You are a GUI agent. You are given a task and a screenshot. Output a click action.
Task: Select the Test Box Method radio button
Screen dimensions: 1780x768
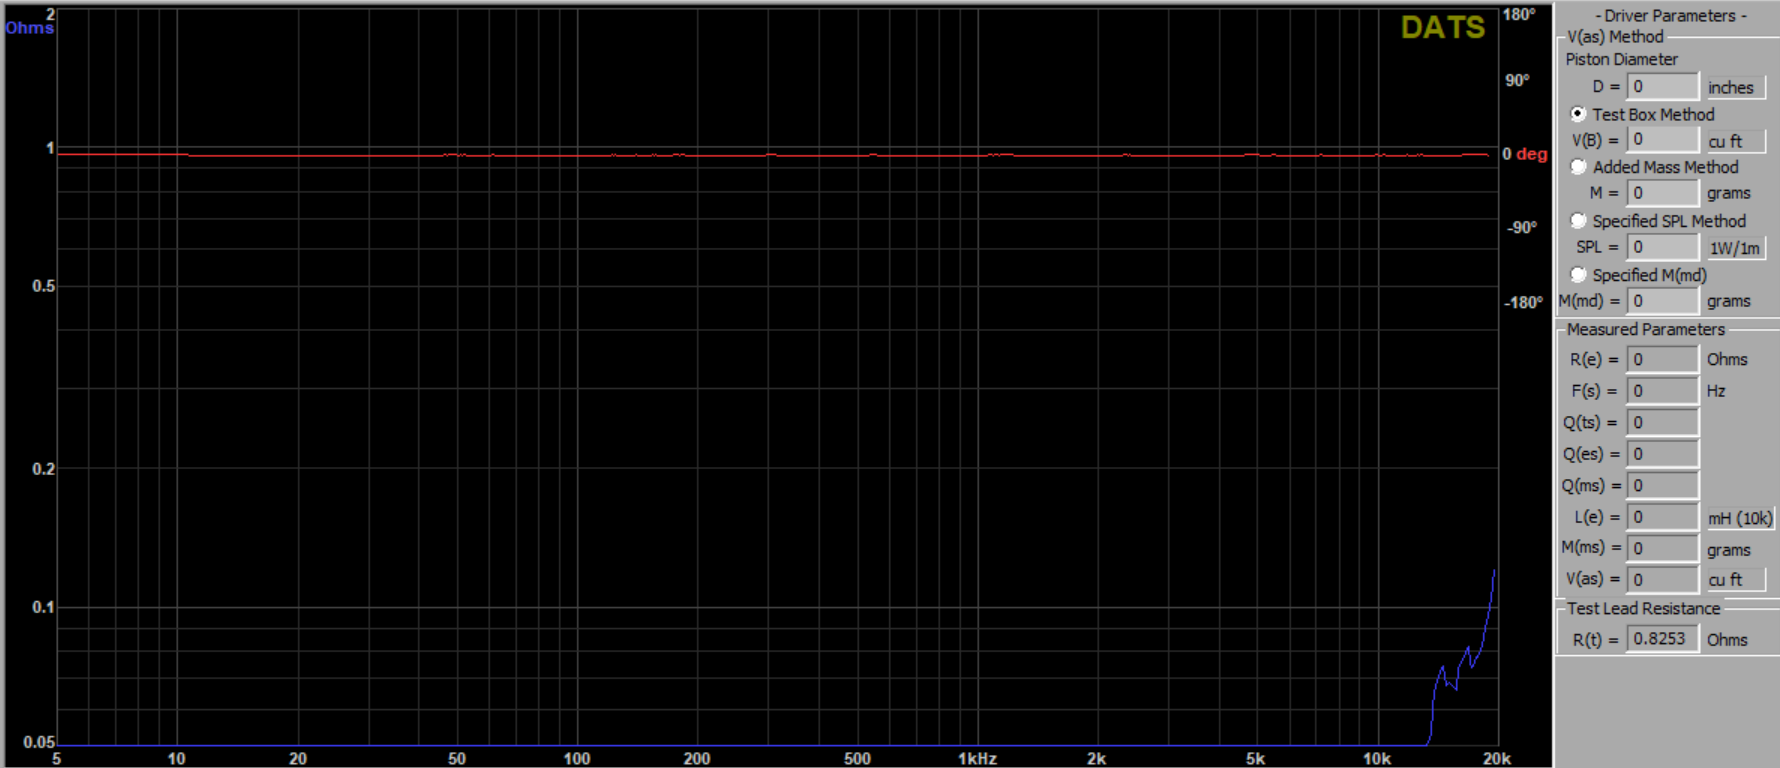1578,114
